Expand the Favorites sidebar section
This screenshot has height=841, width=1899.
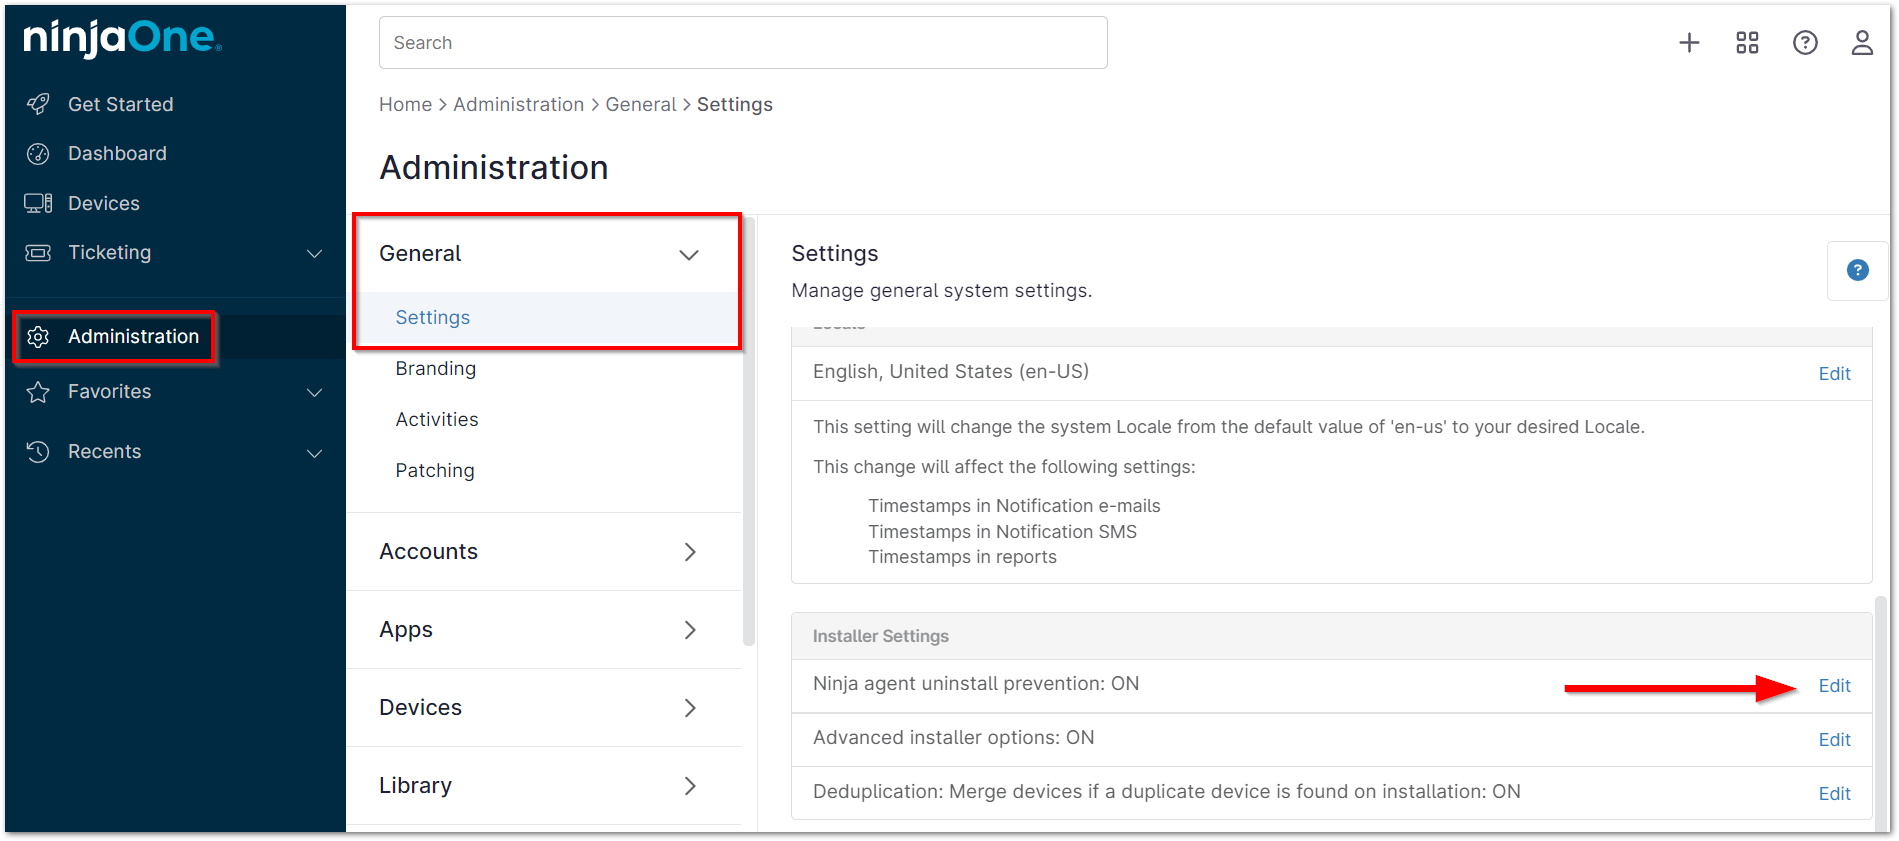[314, 392]
